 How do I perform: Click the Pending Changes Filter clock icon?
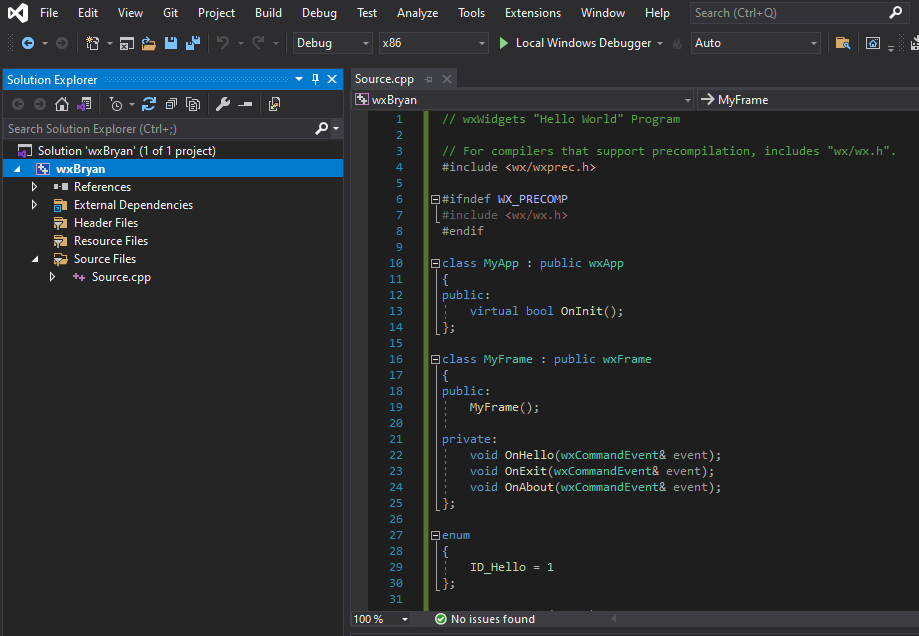click(x=115, y=104)
